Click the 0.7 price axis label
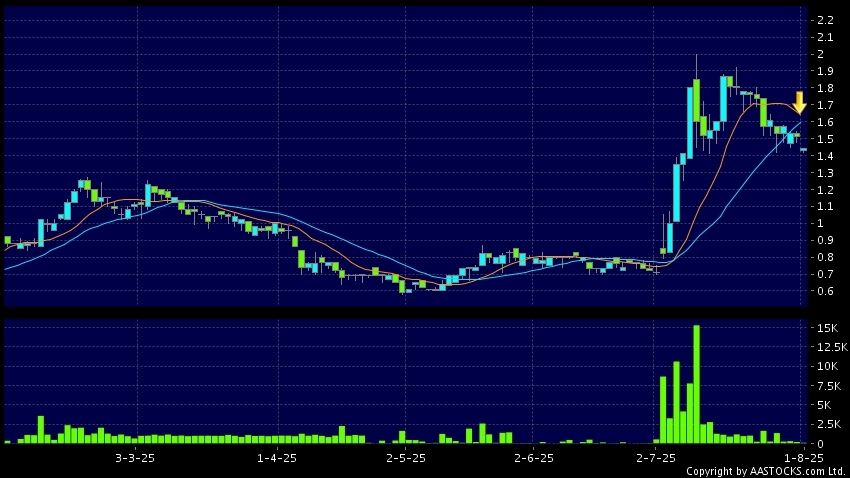This screenshot has width=850, height=478. coord(825,274)
